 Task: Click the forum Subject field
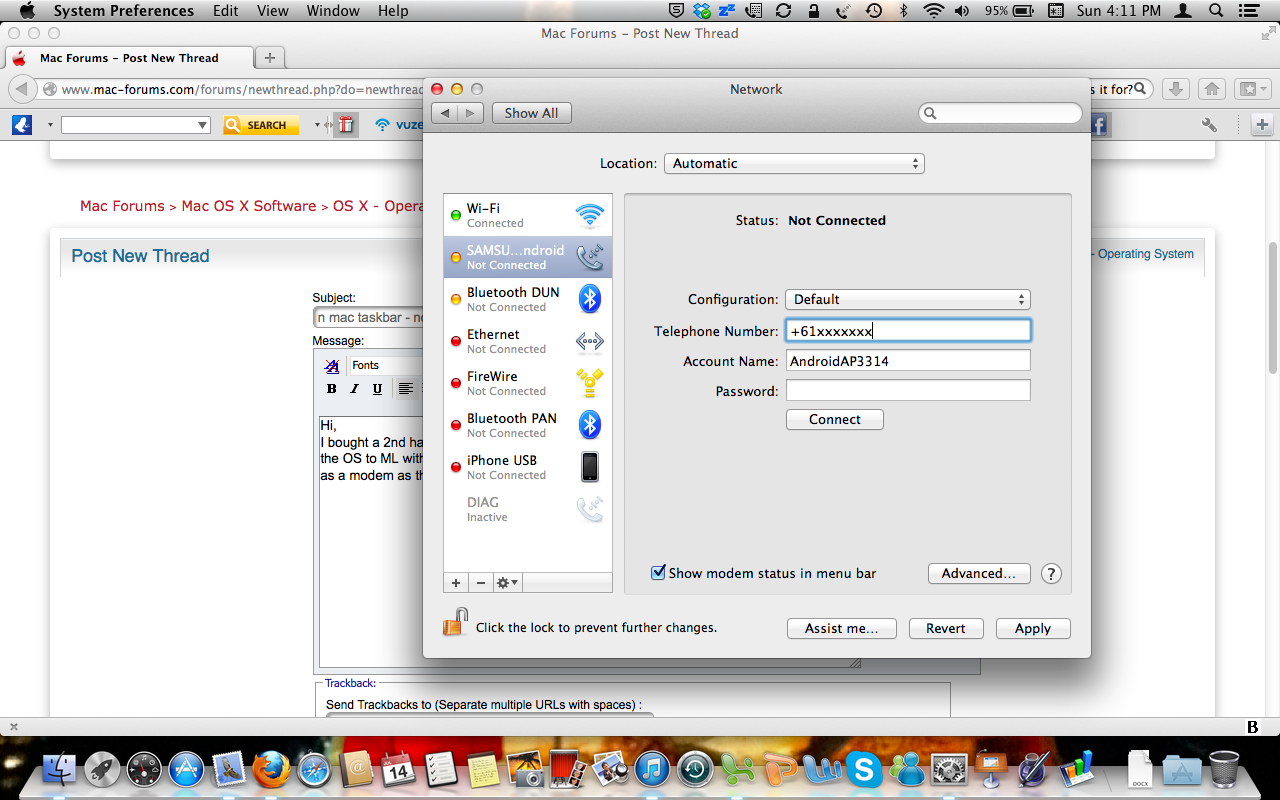click(x=368, y=317)
